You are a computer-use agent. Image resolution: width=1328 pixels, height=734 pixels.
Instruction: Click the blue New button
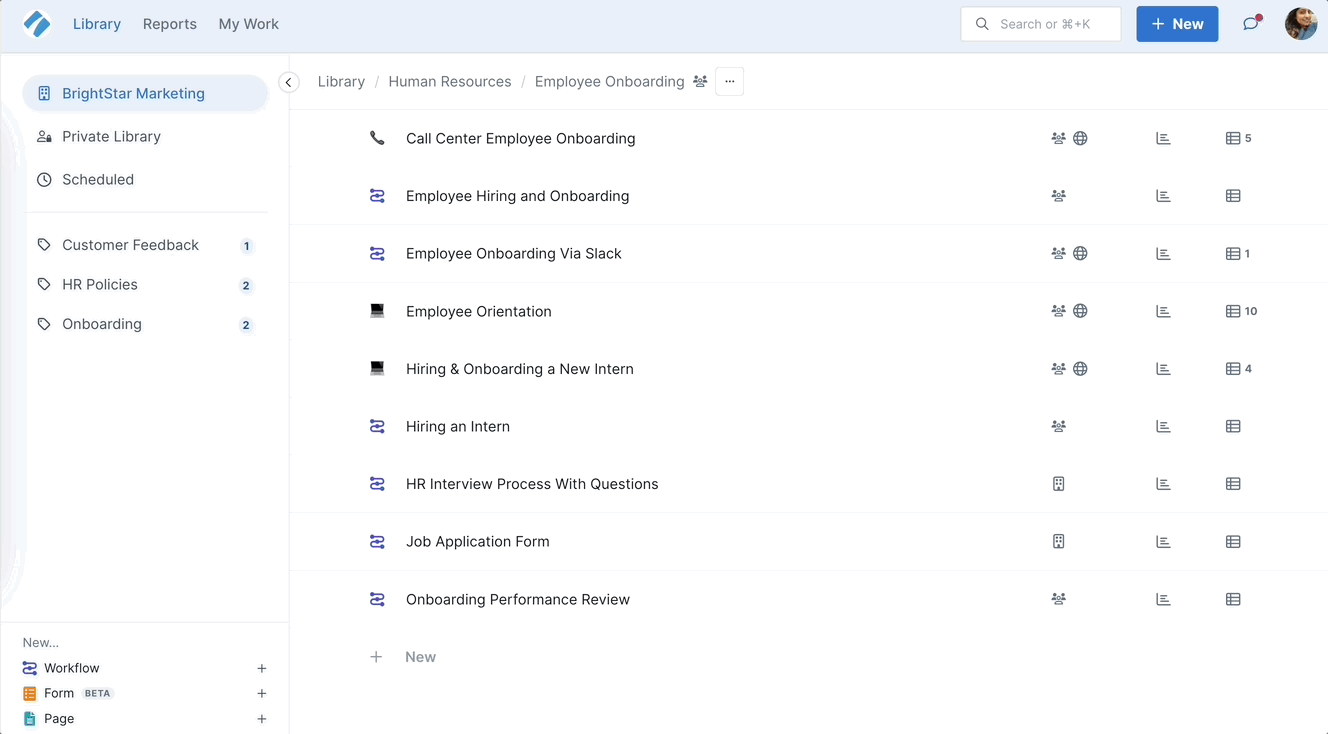pyautogui.click(x=1177, y=24)
